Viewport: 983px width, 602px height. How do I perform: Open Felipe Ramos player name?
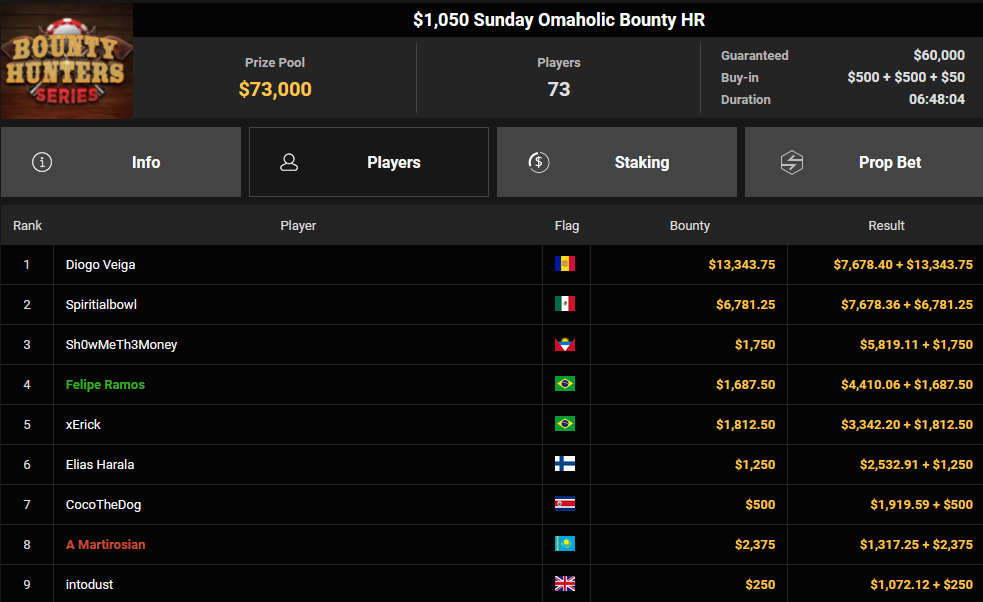click(x=105, y=384)
